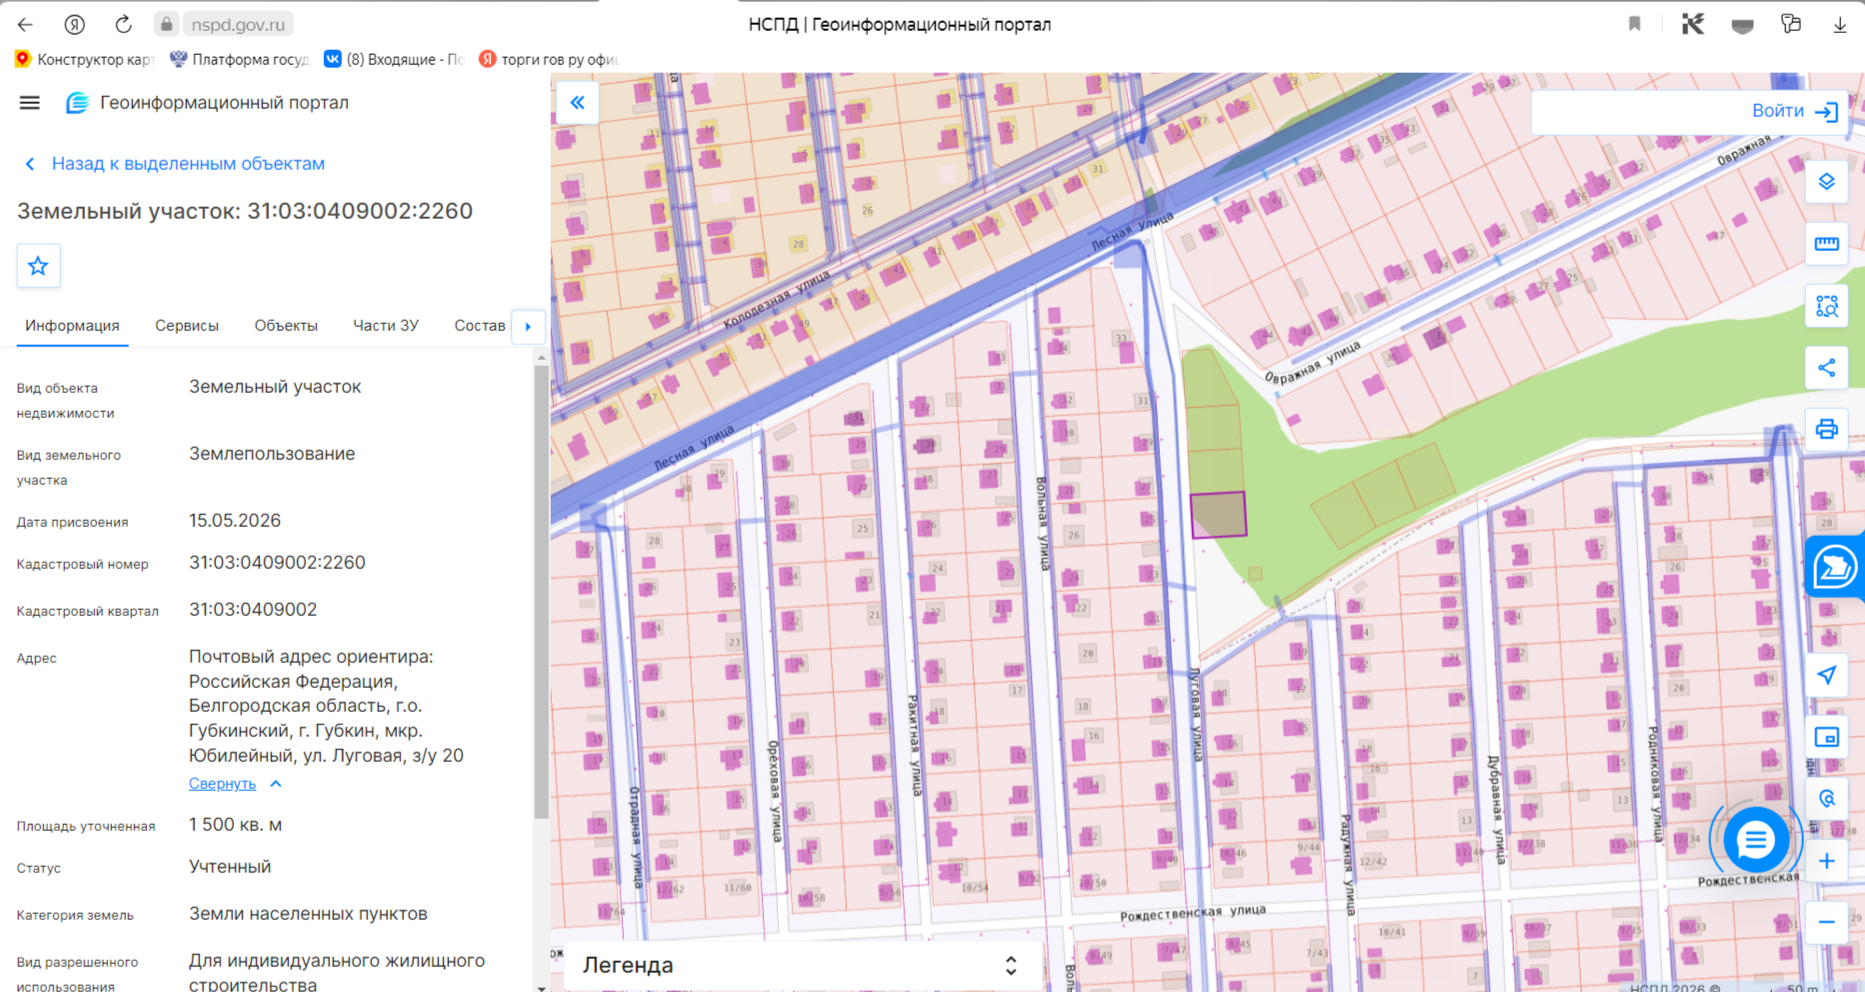1865x992 pixels.
Task: Activate the area search selection tool
Action: (1826, 306)
